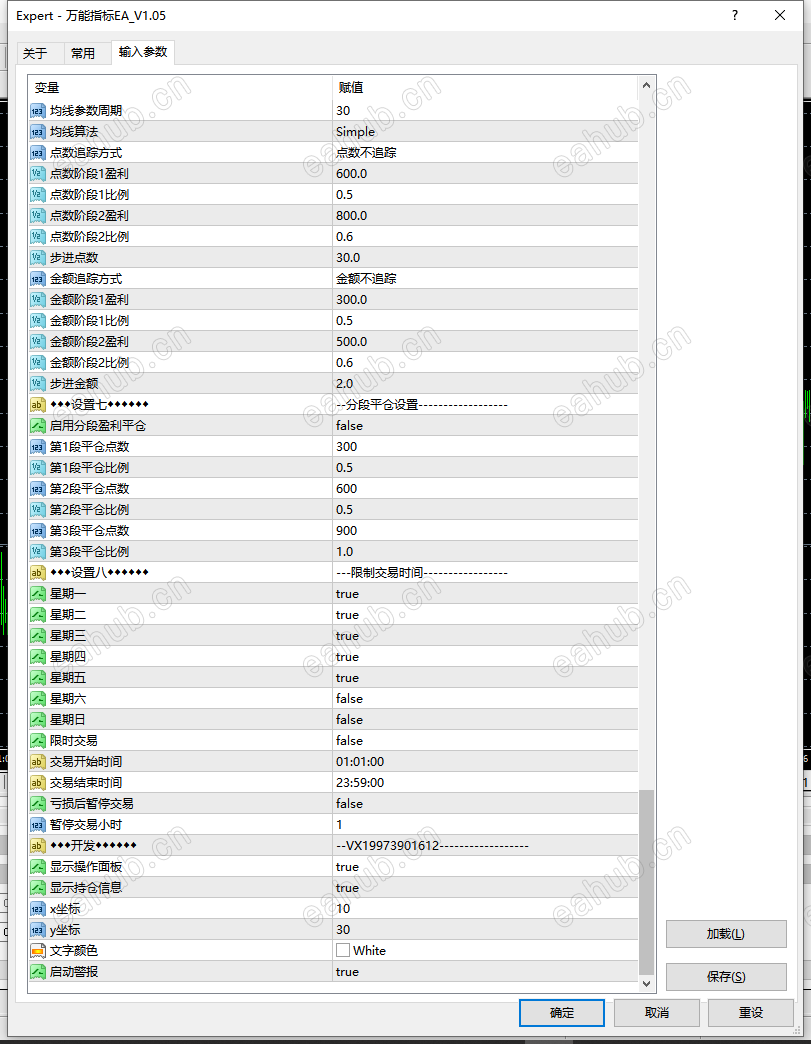Toggle the 星期二 value true

pos(485,615)
